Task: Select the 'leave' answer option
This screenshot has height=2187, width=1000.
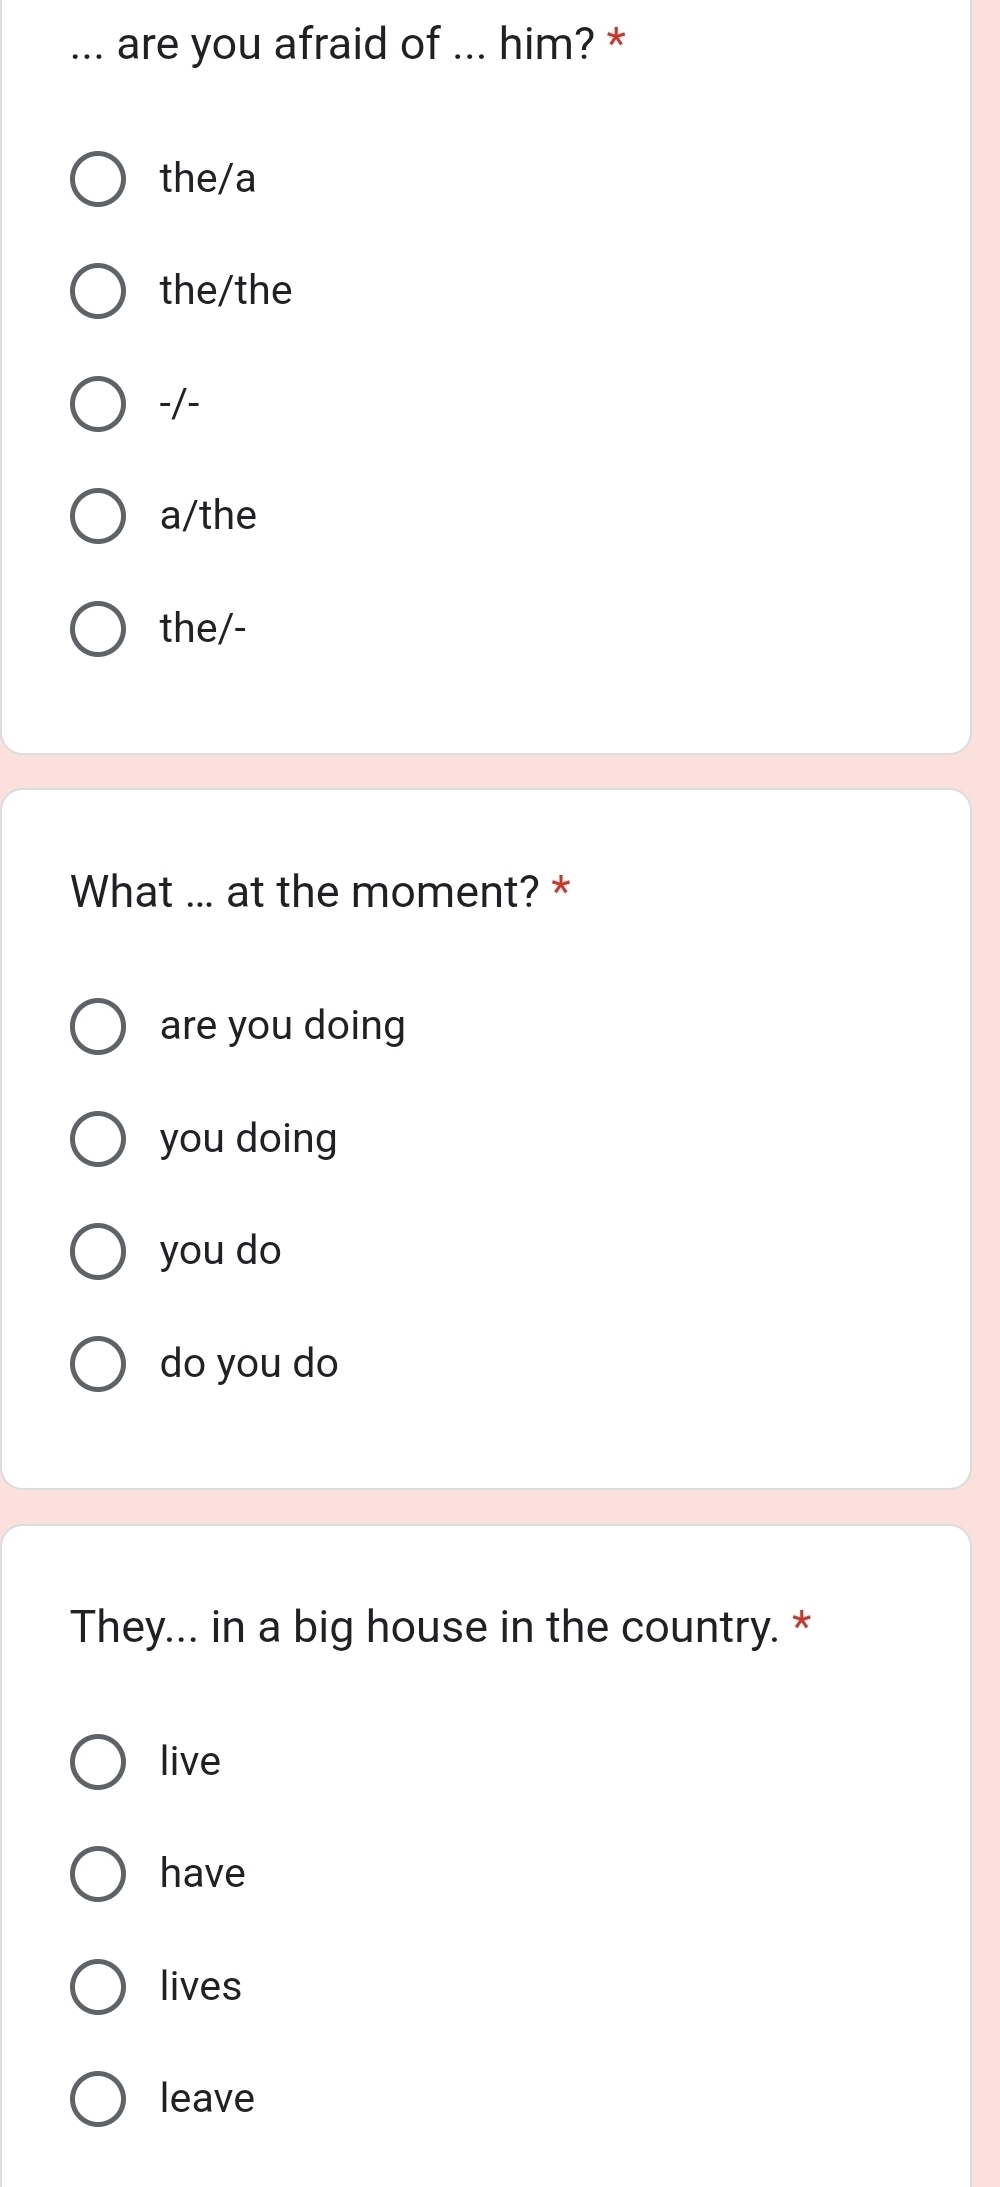Action: click(x=98, y=2099)
